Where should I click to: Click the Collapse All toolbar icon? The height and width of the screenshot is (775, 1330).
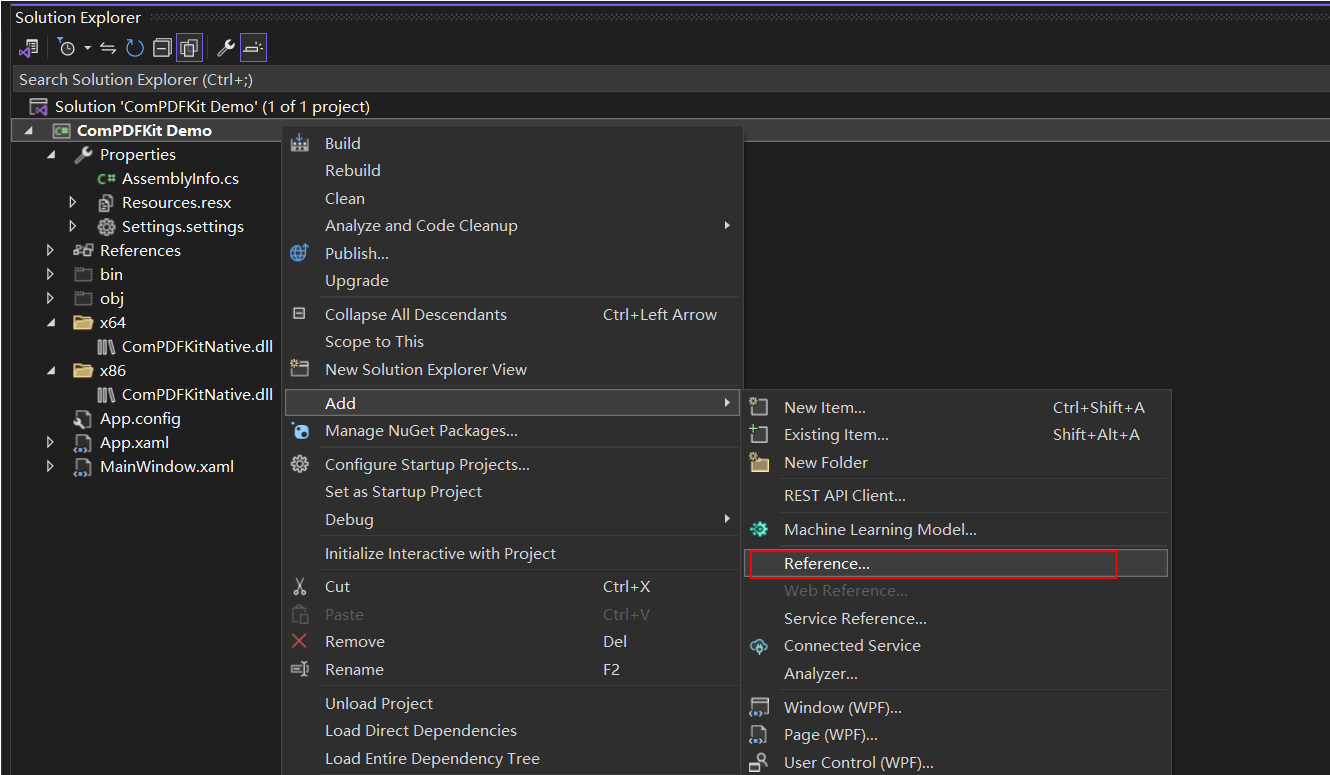click(x=161, y=48)
